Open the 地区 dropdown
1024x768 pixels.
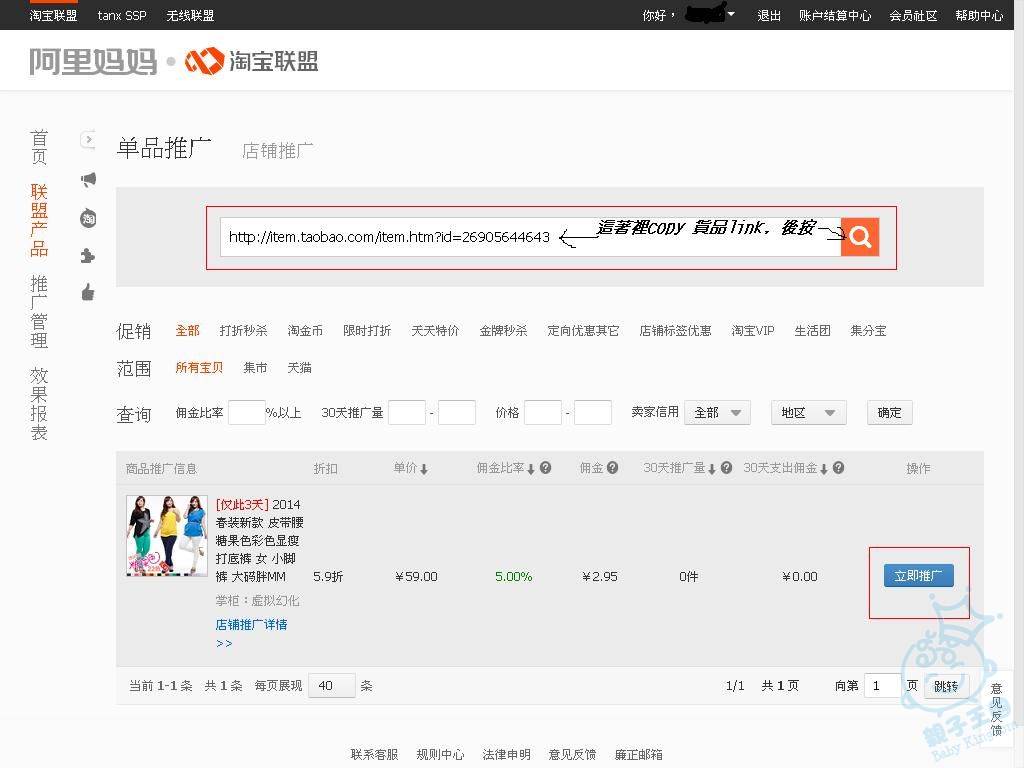[x=808, y=413]
